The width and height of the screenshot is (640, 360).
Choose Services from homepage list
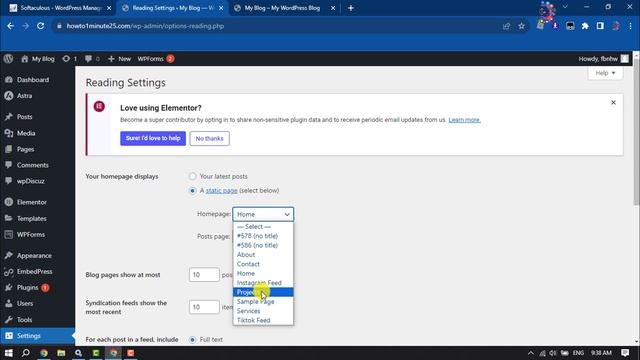[263, 311]
